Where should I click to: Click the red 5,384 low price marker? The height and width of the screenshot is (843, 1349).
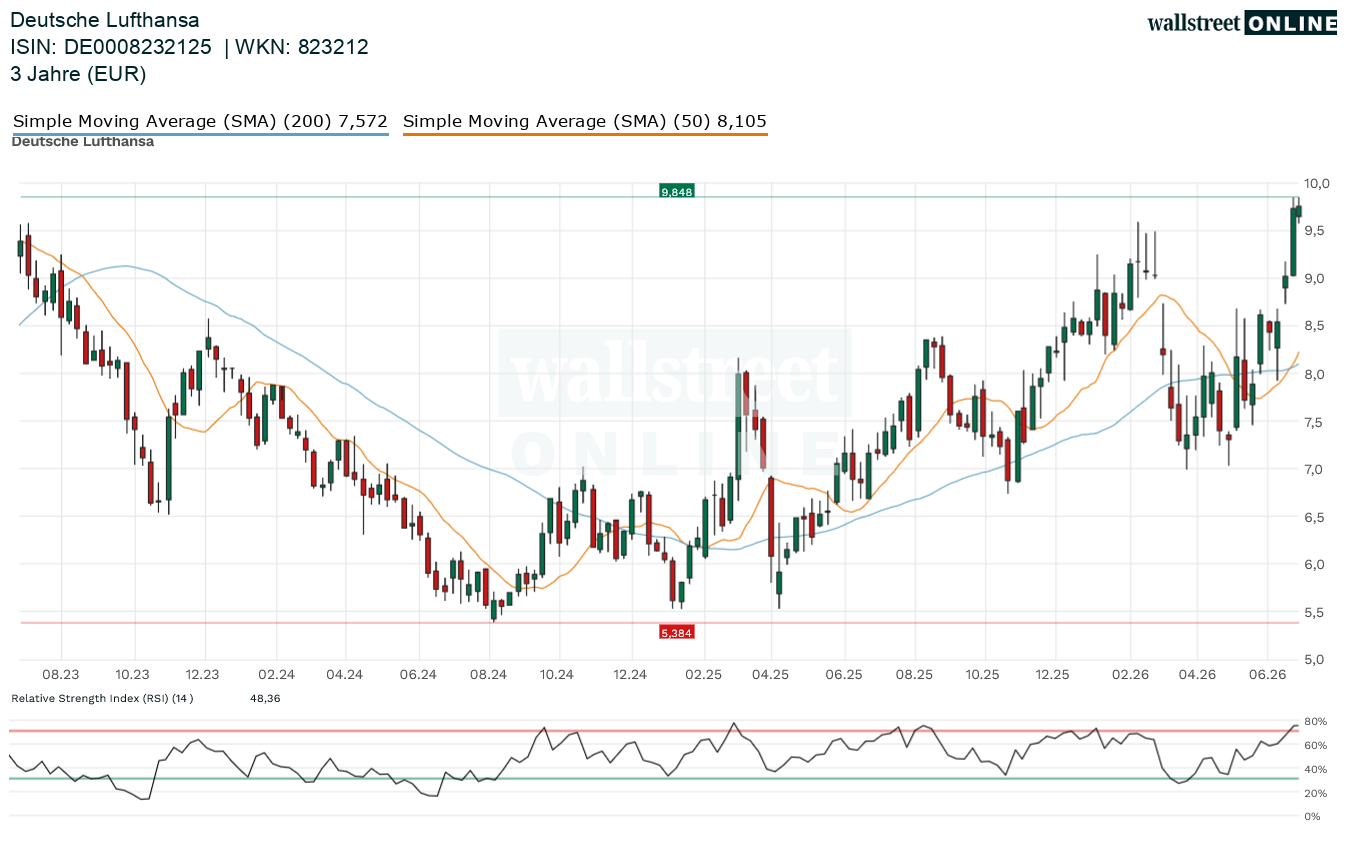pyautogui.click(x=676, y=632)
